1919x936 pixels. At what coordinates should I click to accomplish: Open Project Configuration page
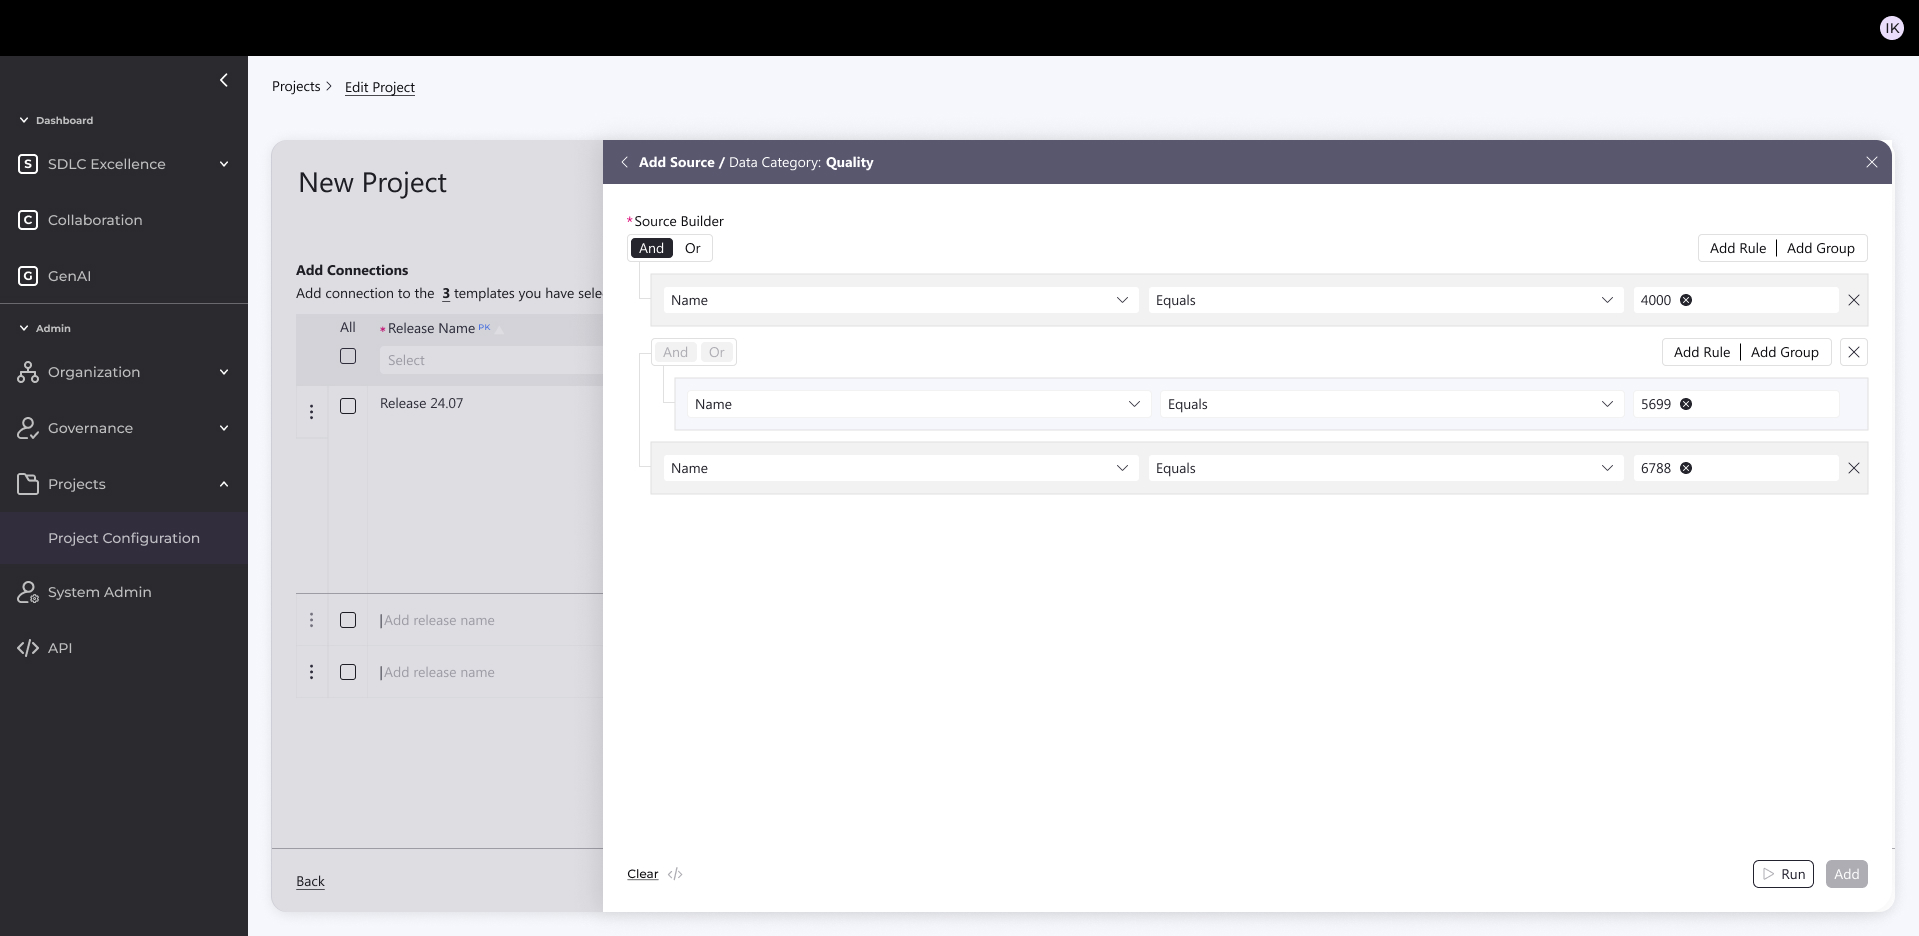[124, 538]
